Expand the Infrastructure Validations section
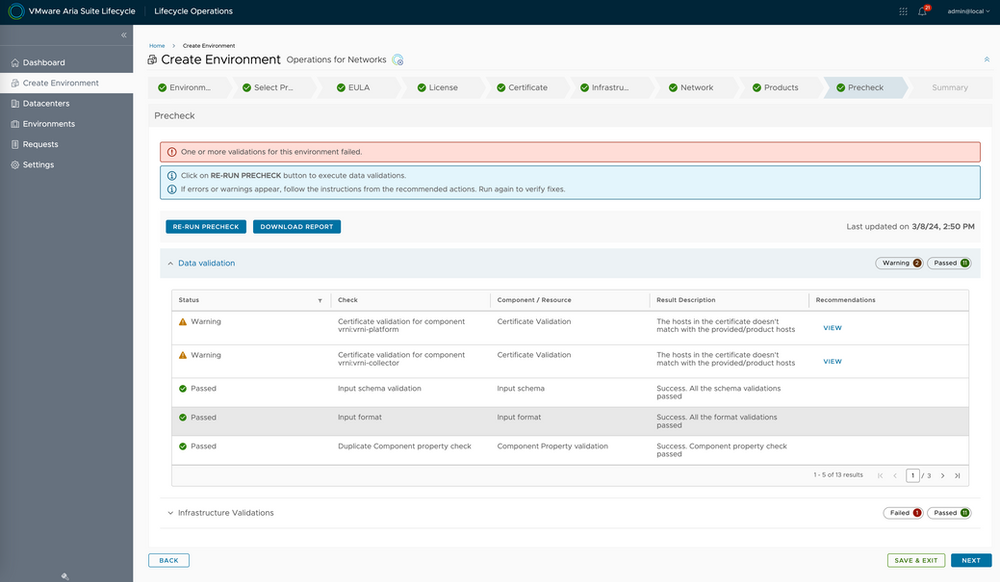1000x582 pixels. tap(170, 513)
